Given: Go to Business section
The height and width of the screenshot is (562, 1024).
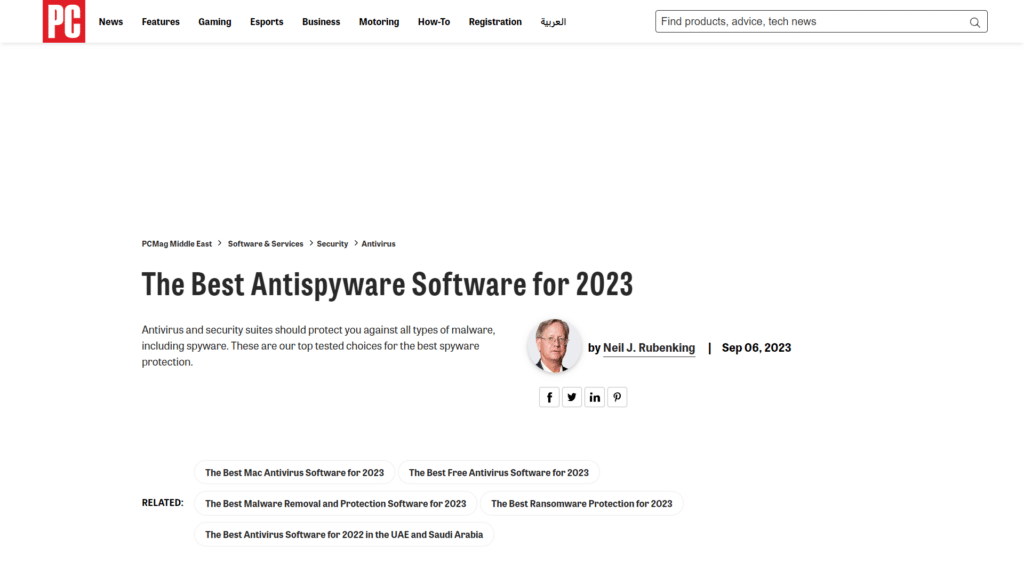Looking at the screenshot, I should click(x=321, y=22).
